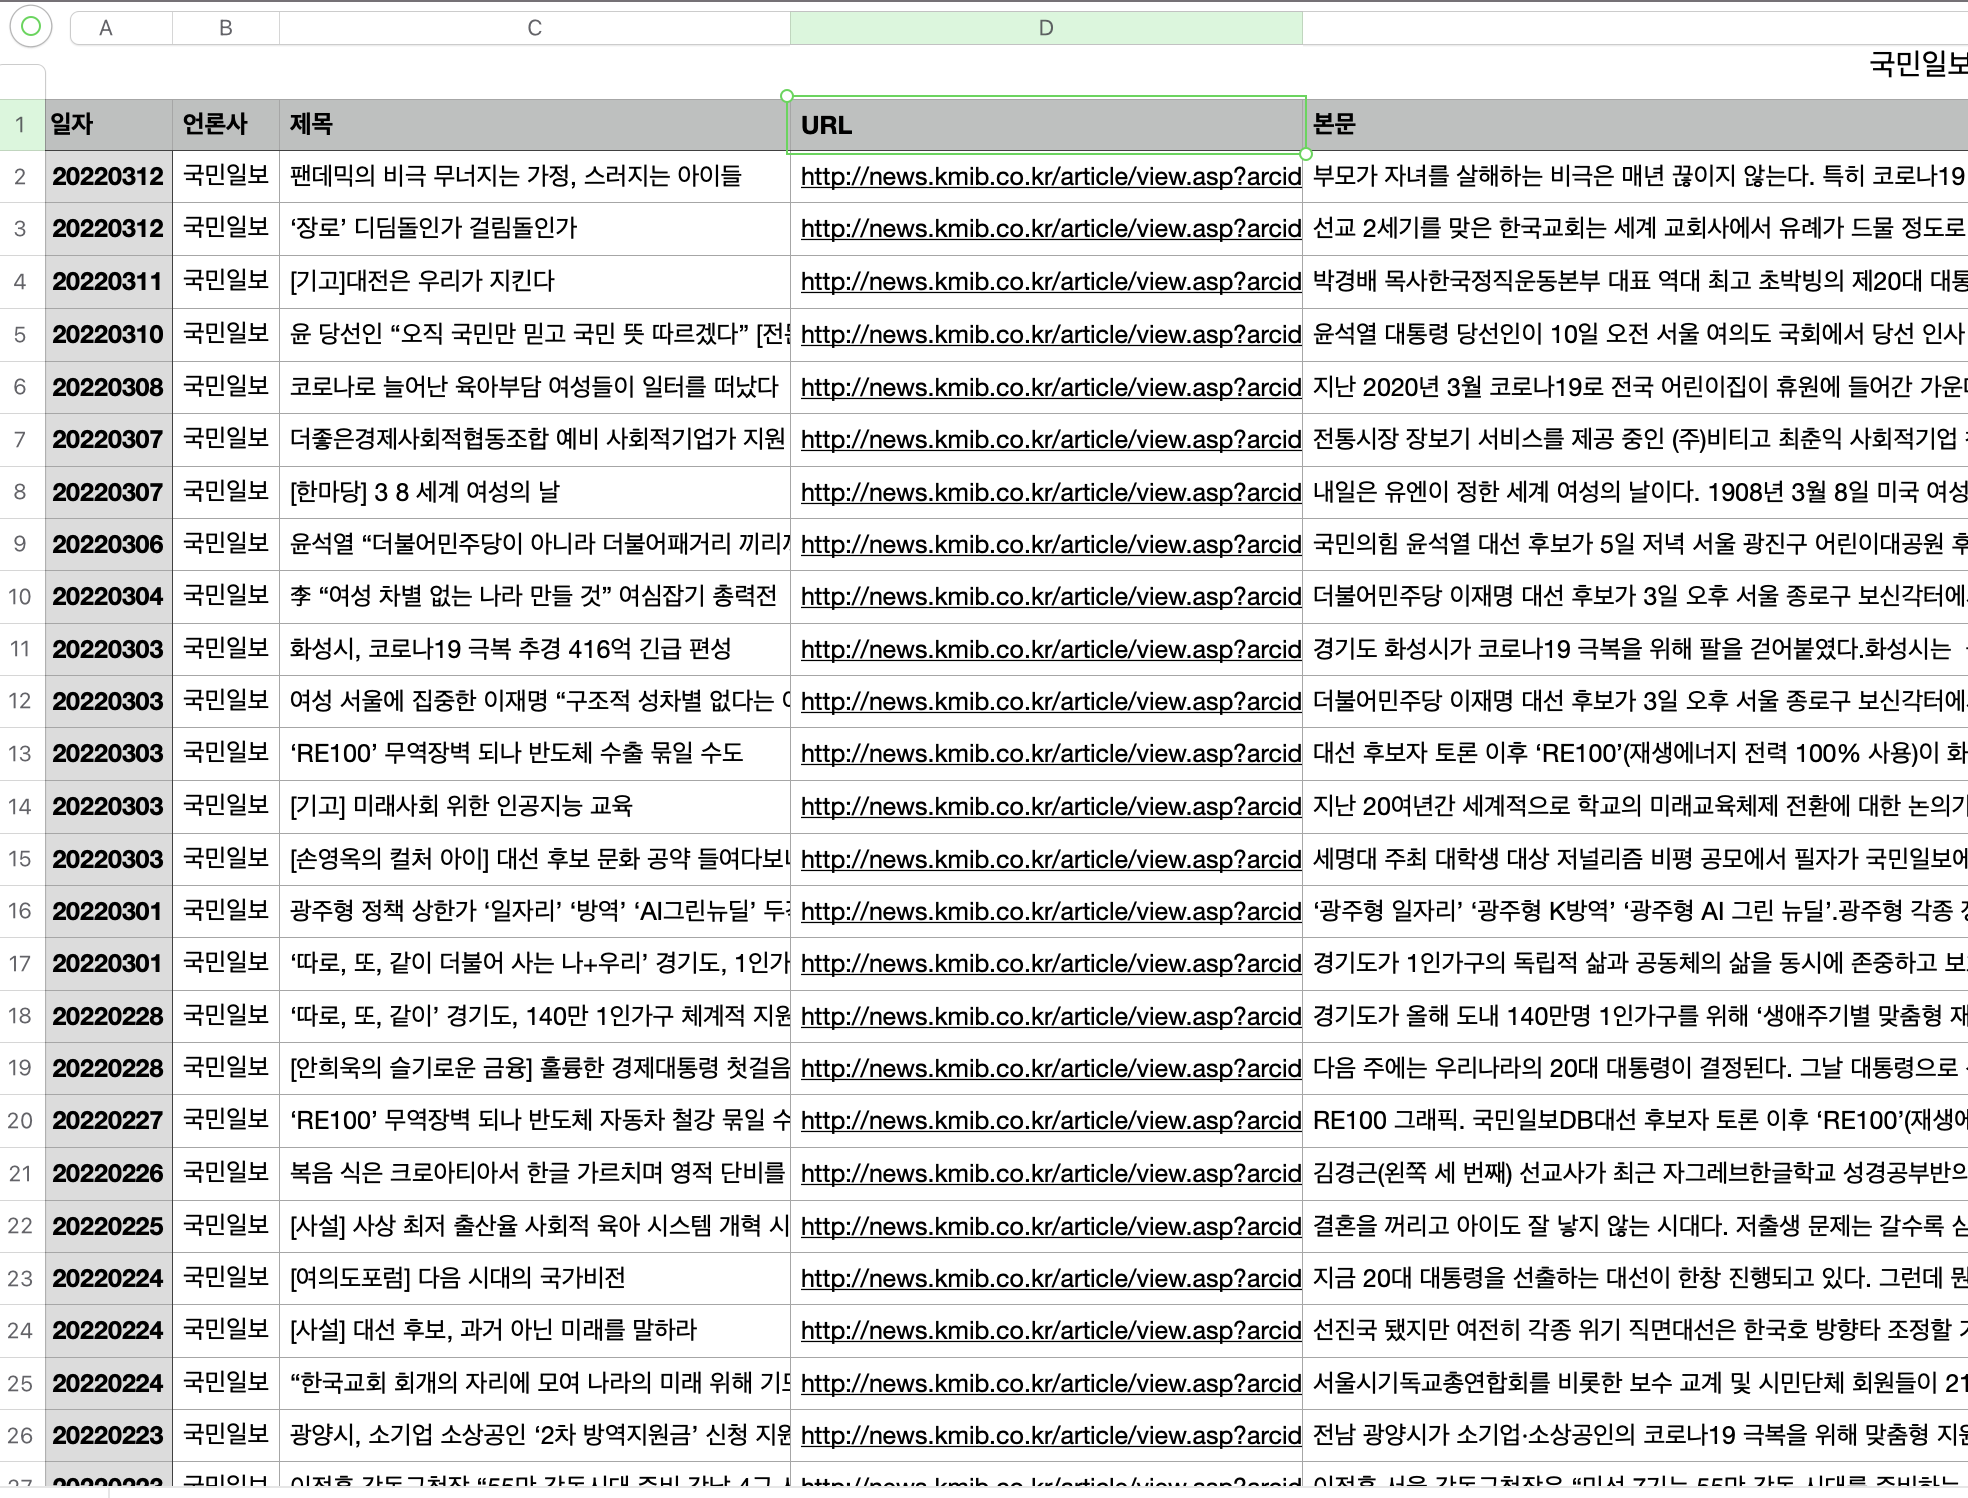Click date cell 20220311
The image size is (1968, 1498).
point(108,282)
